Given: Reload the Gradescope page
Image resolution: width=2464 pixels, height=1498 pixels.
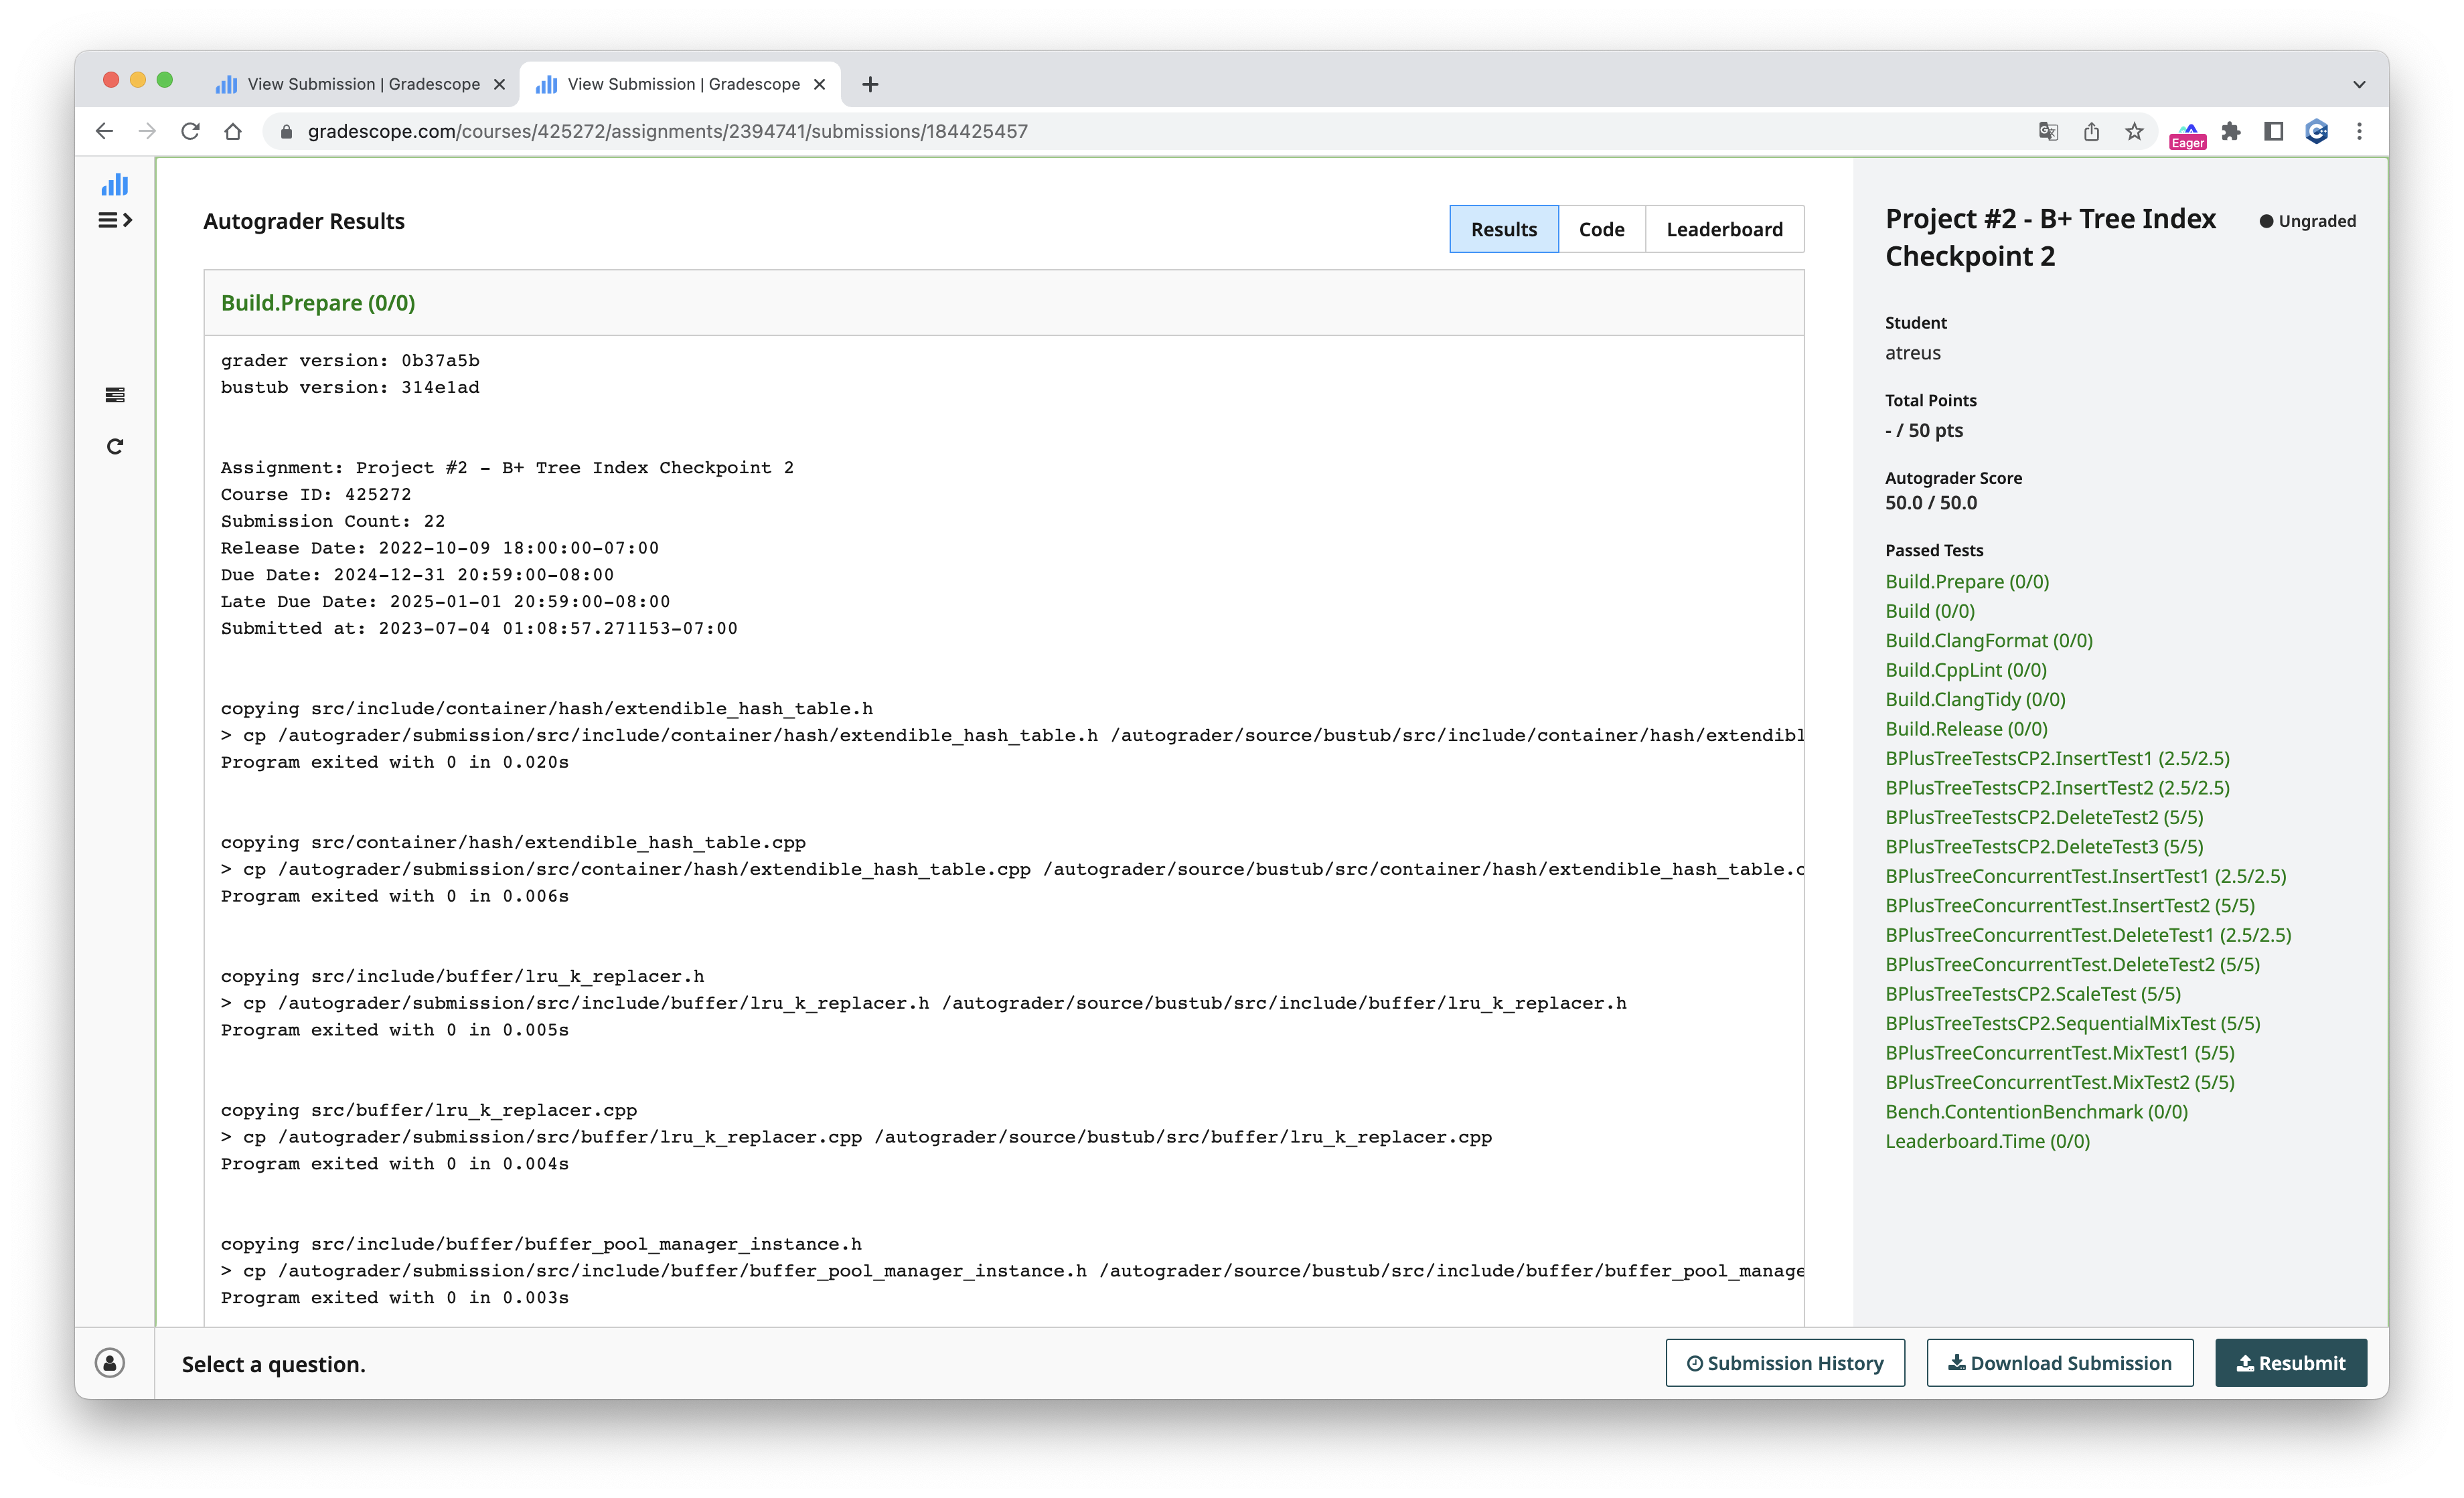Looking at the screenshot, I should click(190, 132).
